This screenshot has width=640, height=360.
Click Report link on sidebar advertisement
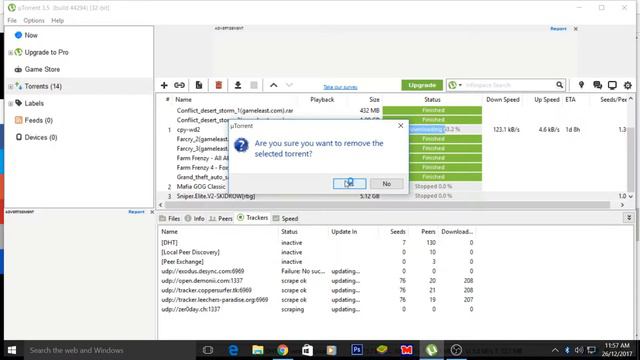136,212
